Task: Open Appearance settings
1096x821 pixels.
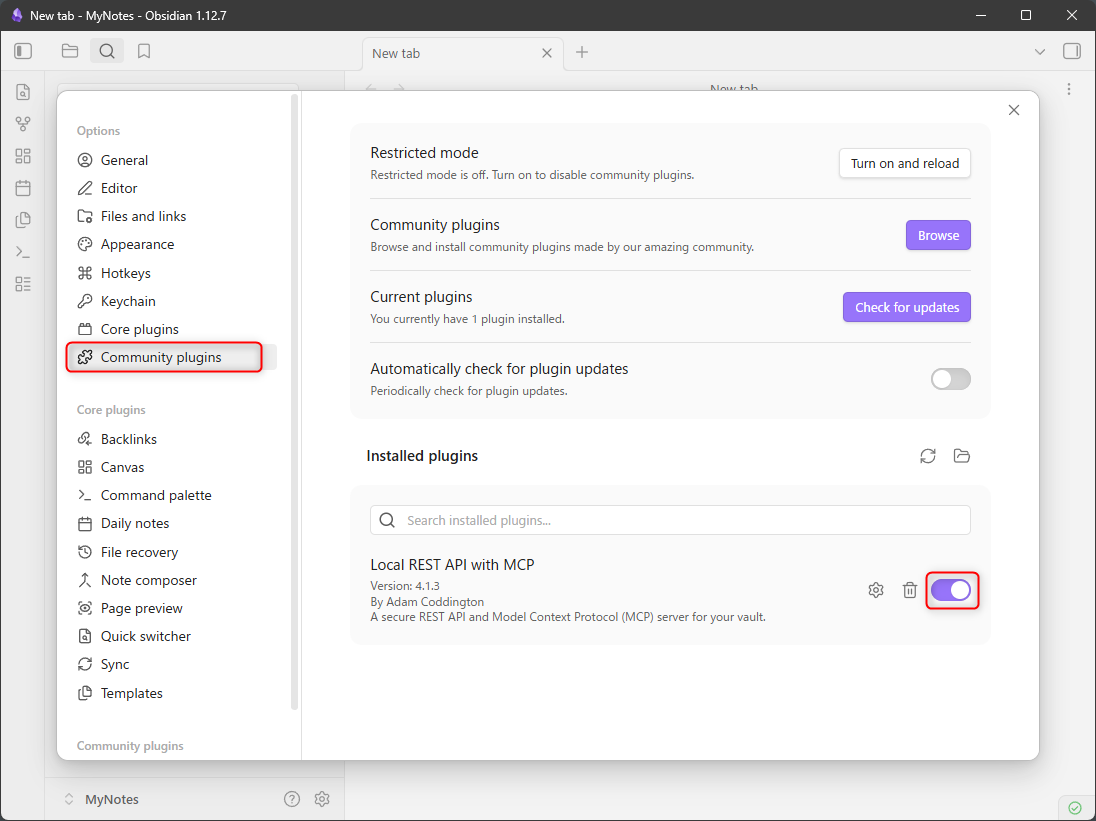Action: (171, 244)
